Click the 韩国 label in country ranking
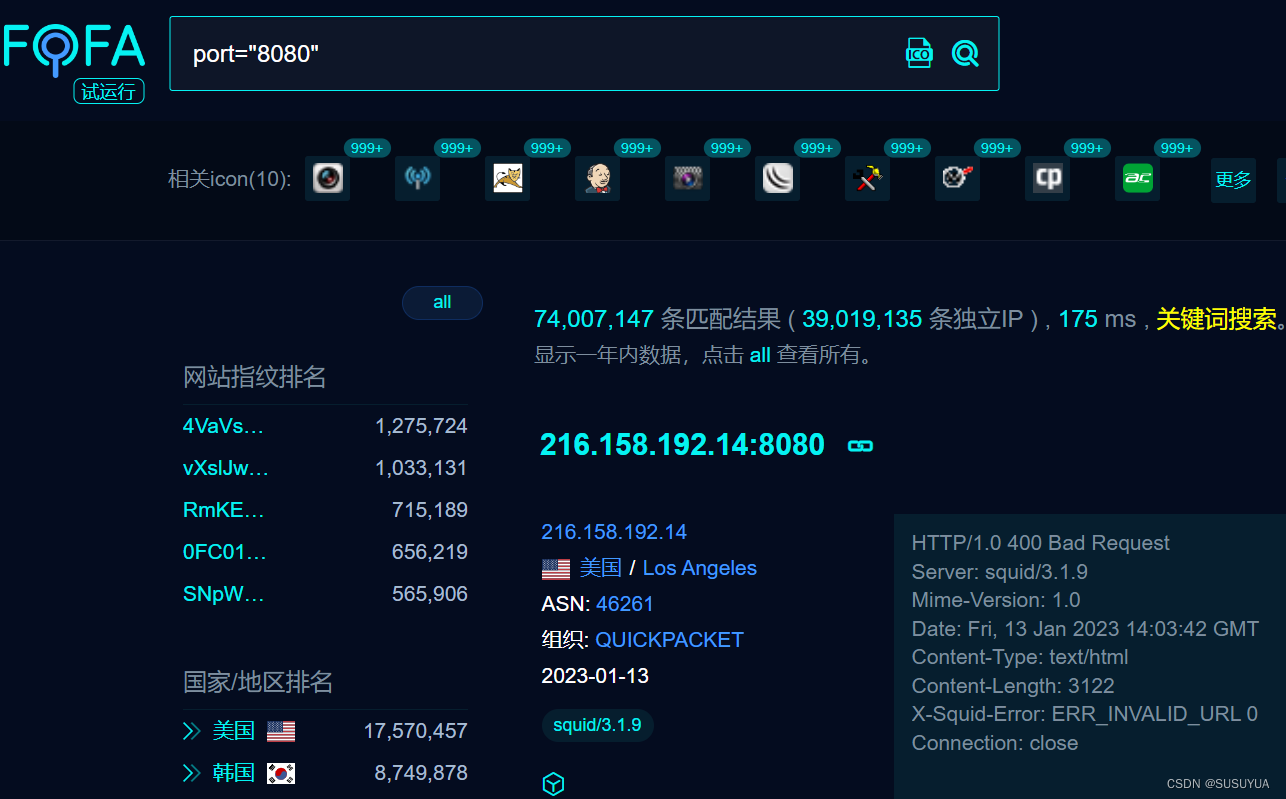Image resolution: width=1286 pixels, height=799 pixels. click(234, 773)
